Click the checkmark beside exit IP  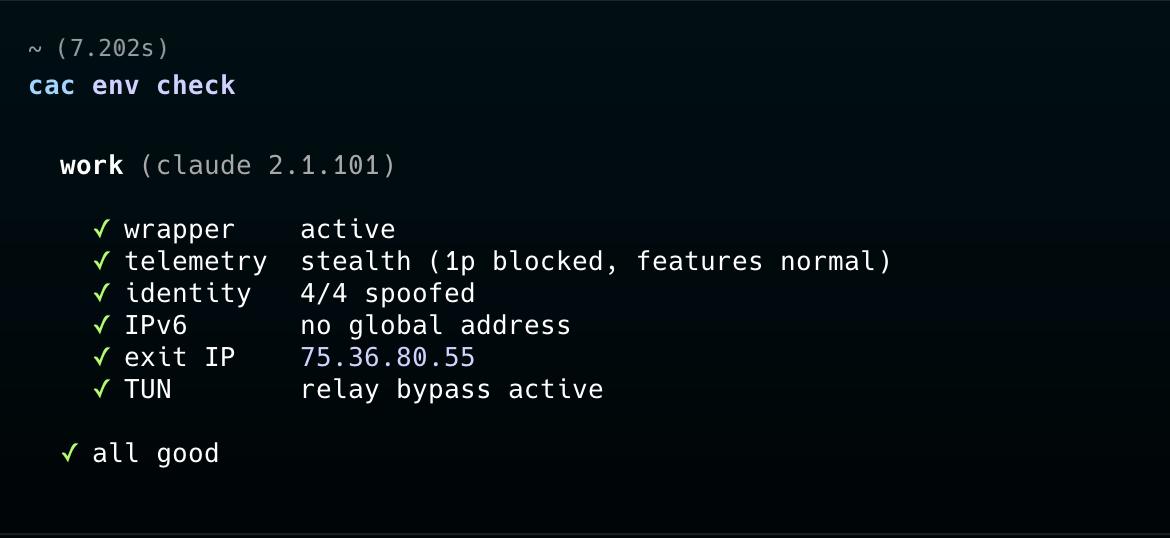(101, 357)
